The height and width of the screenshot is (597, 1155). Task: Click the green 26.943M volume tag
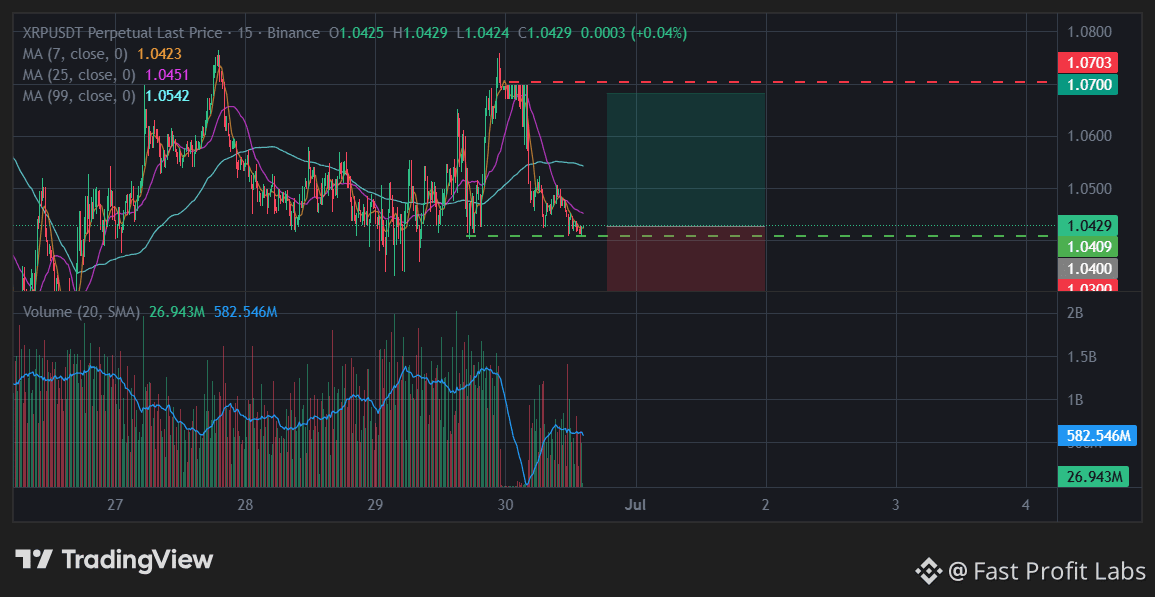[1093, 477]
